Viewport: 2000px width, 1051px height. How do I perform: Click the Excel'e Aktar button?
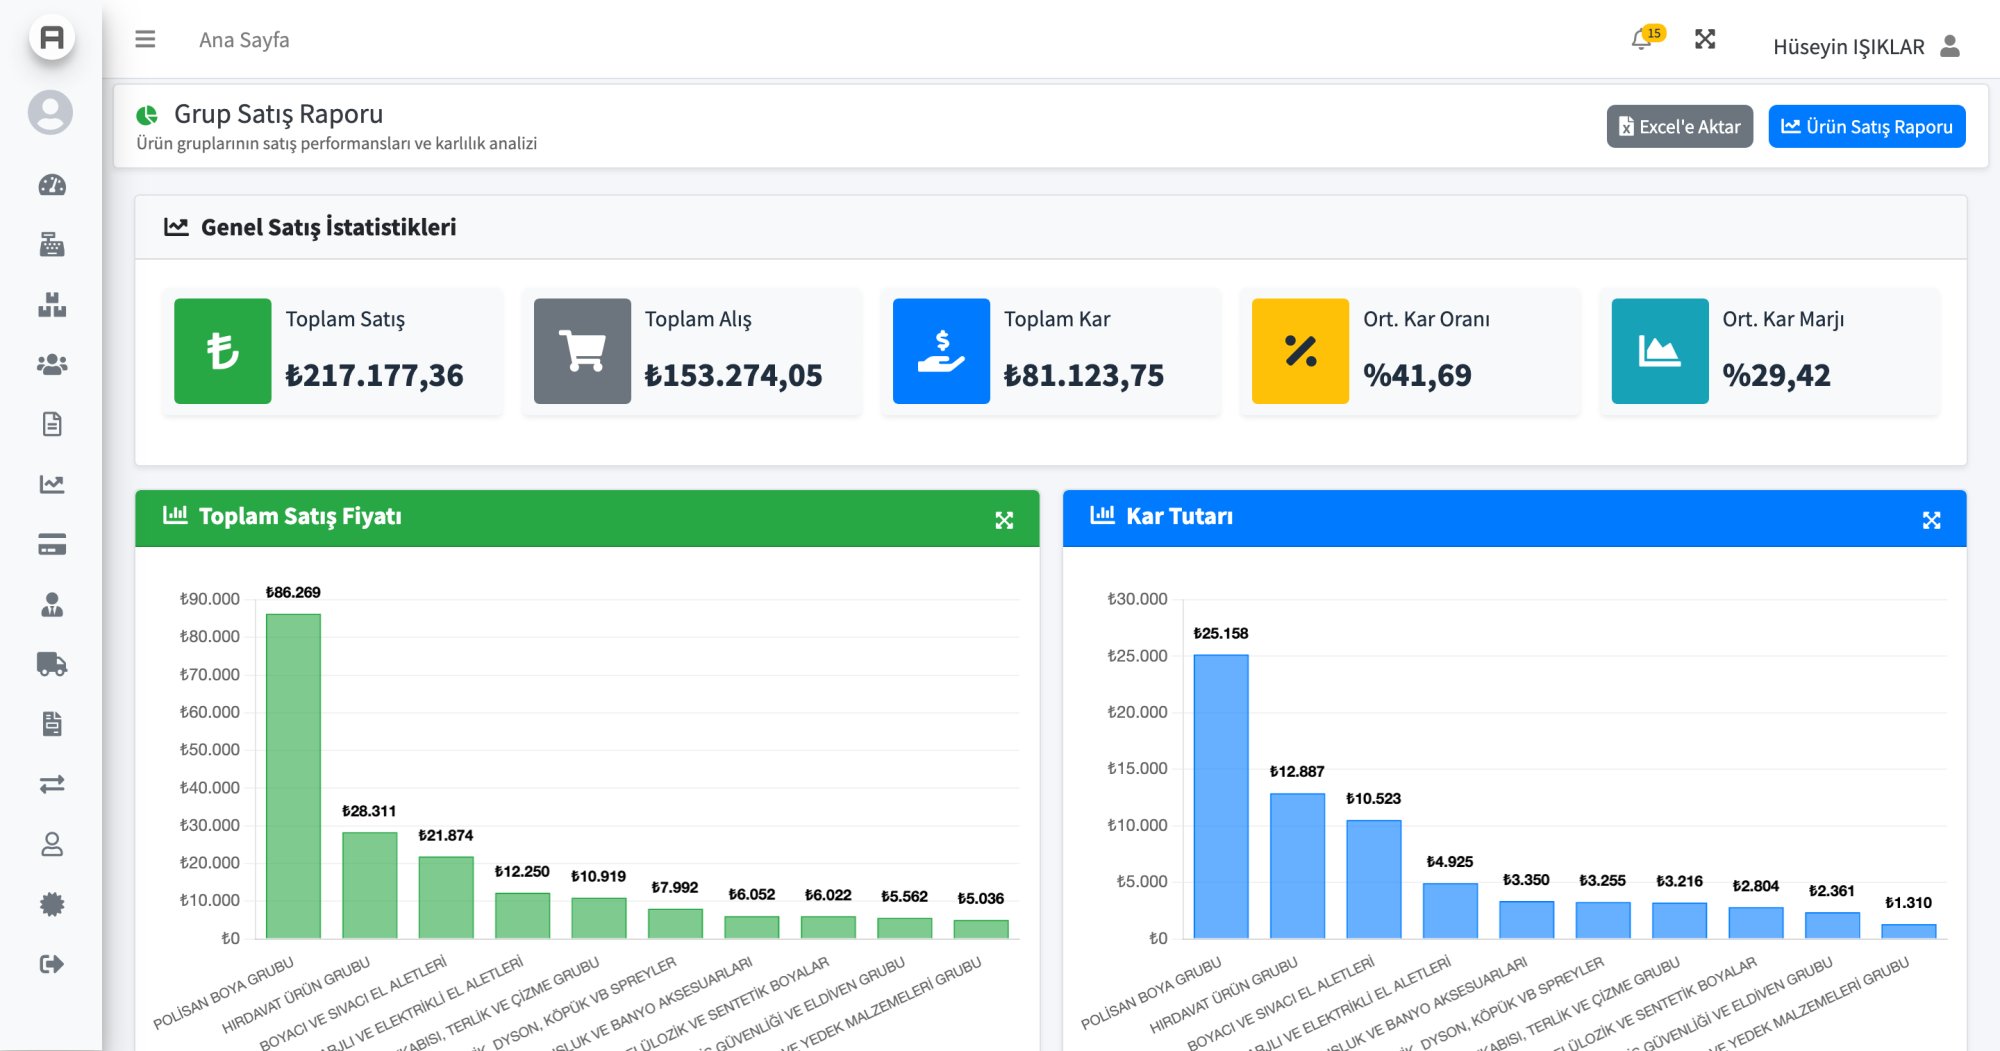pyautogui.click(x=1679, y=127)
